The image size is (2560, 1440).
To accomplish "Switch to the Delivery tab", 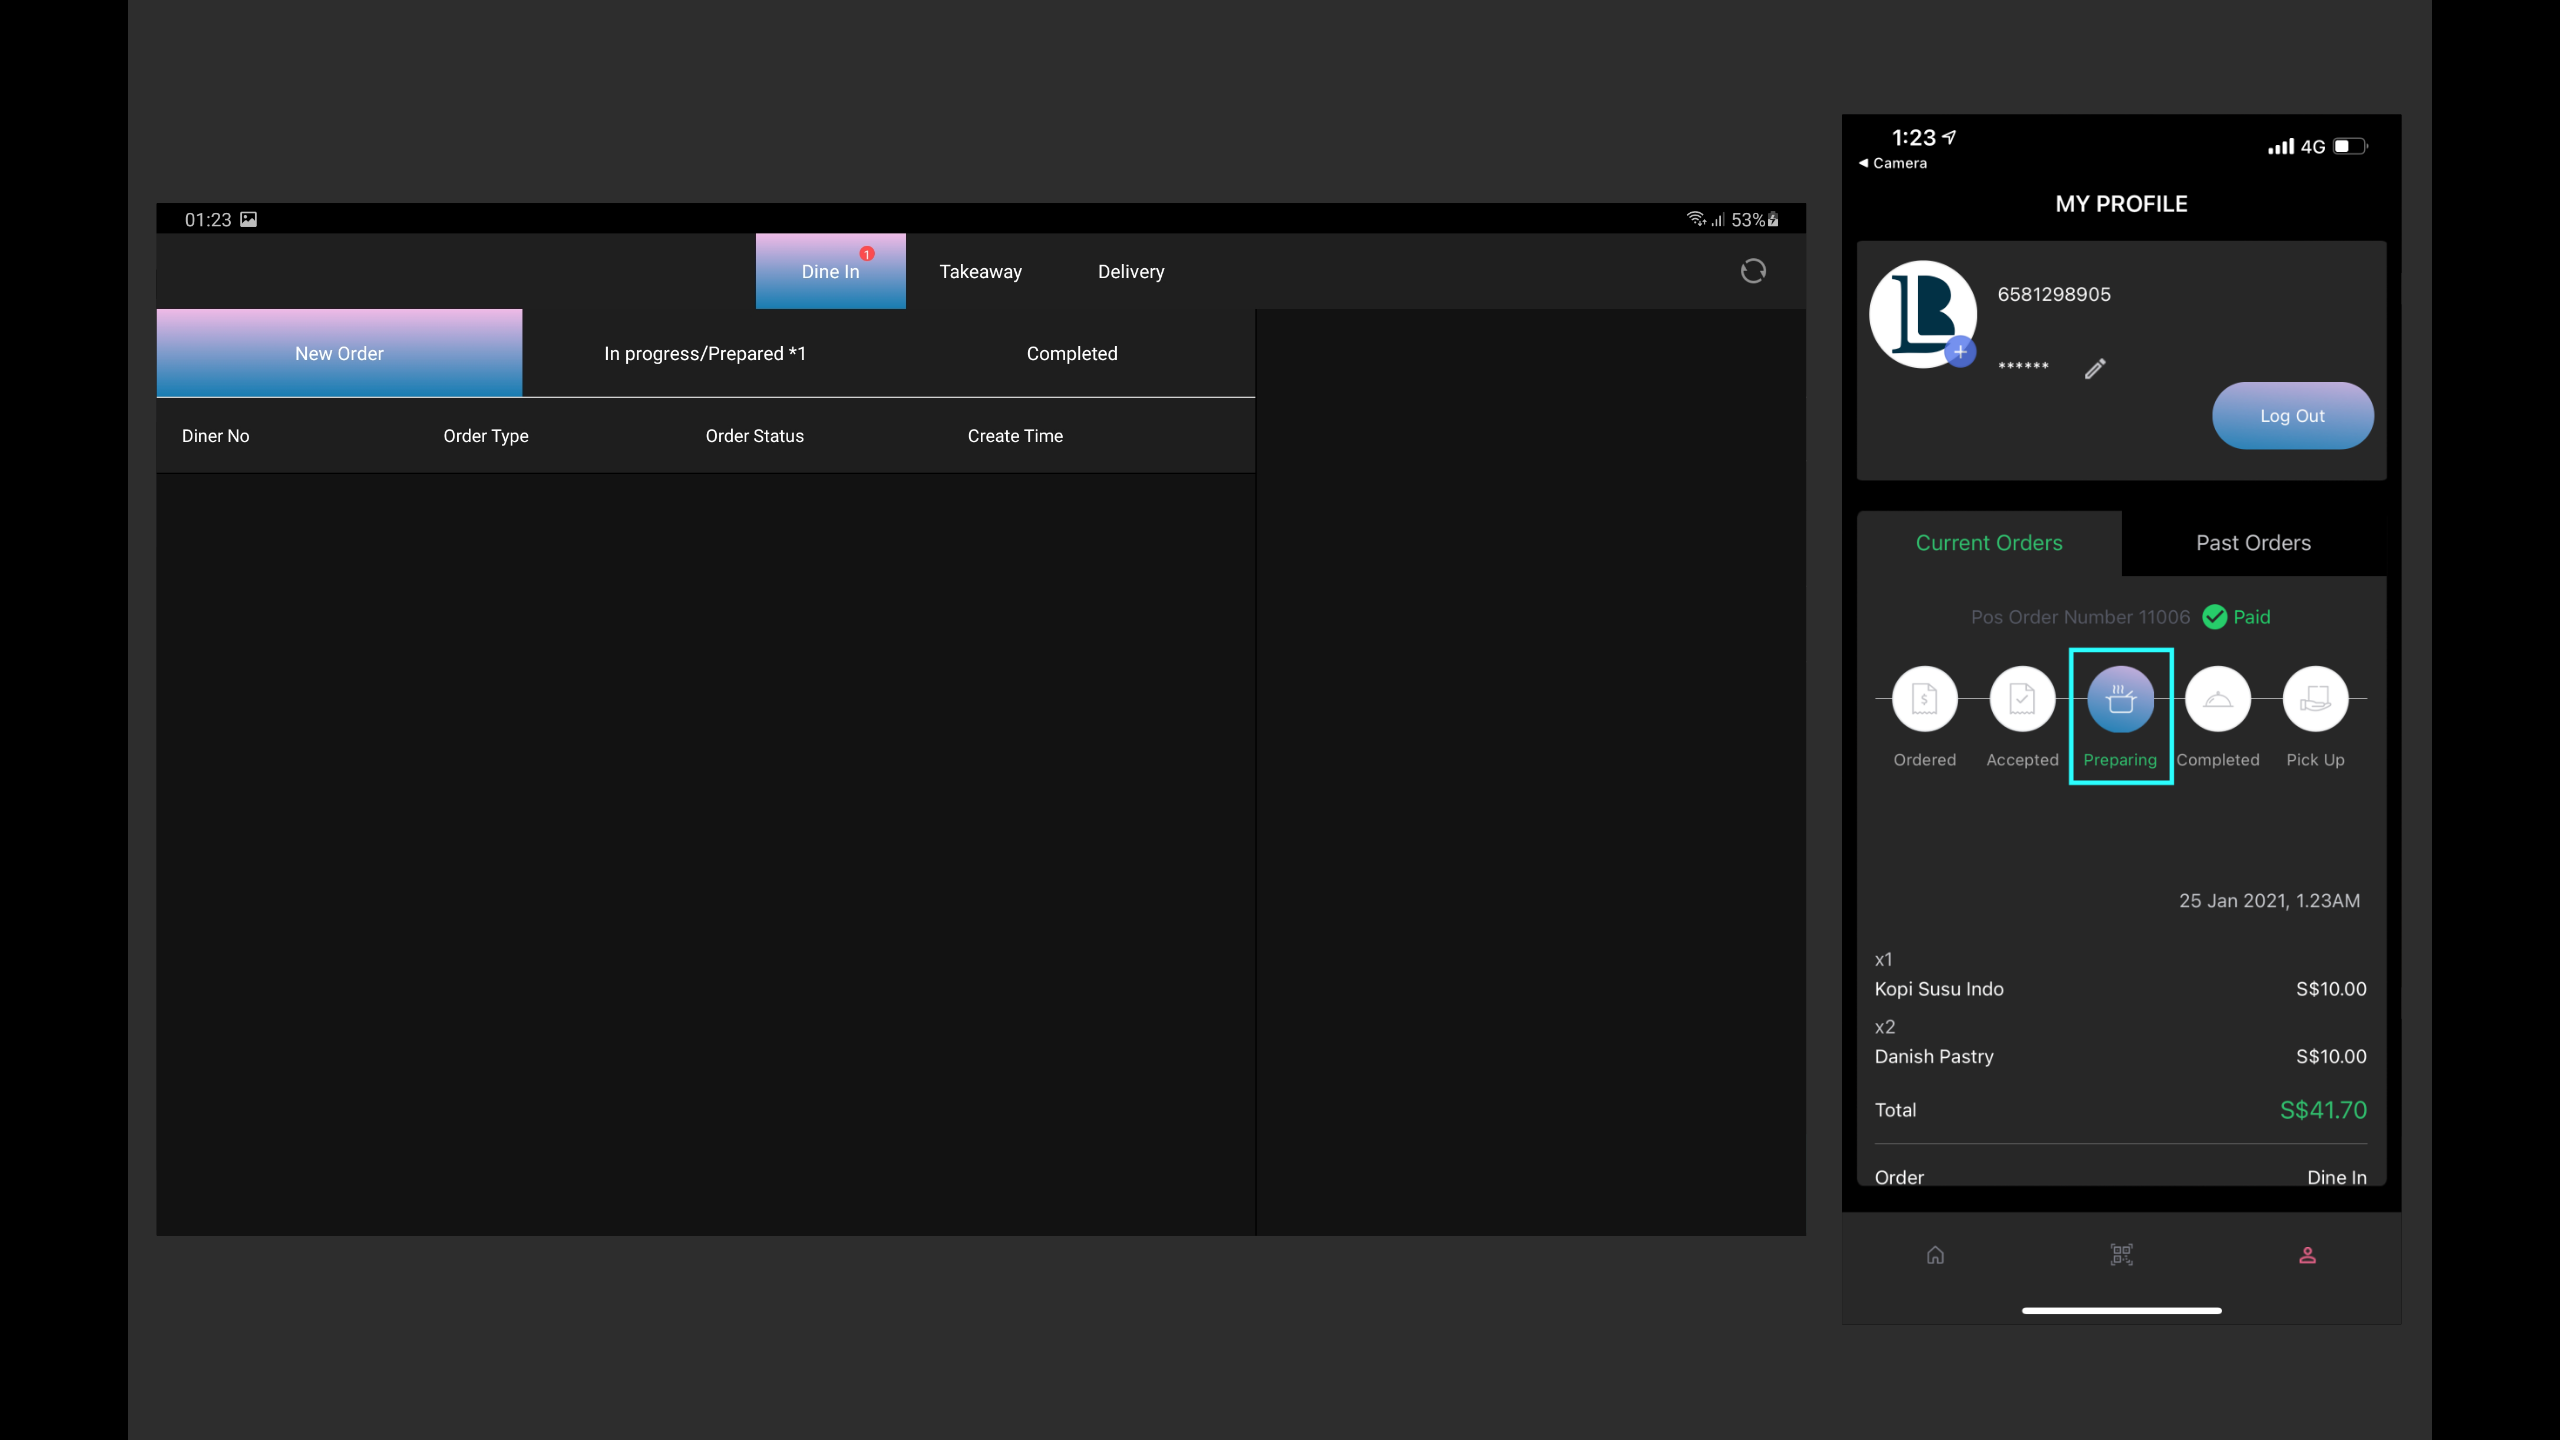I will click(x=1131, y=272).
